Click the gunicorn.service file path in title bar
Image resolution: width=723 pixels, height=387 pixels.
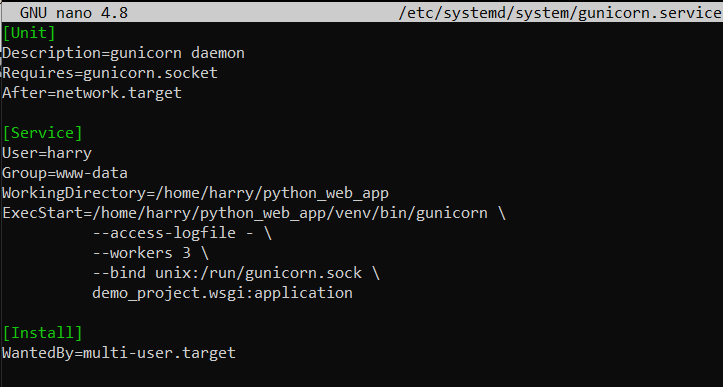coord(560,13)
